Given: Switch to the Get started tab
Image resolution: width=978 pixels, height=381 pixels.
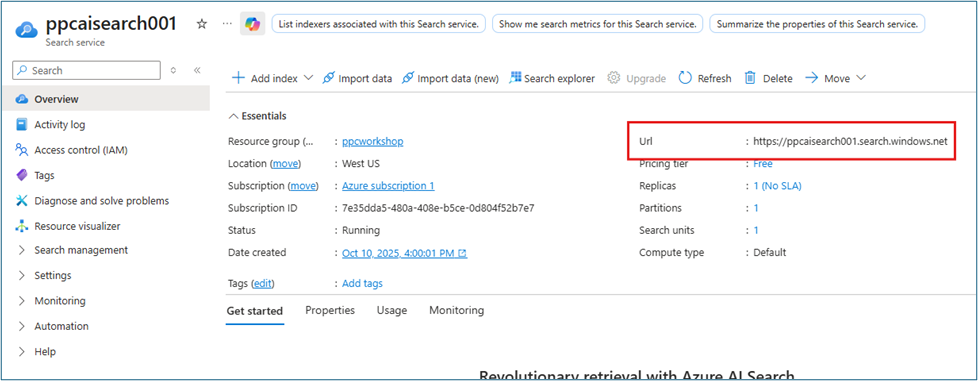Looking at the screenshot, I should point(254,311).
